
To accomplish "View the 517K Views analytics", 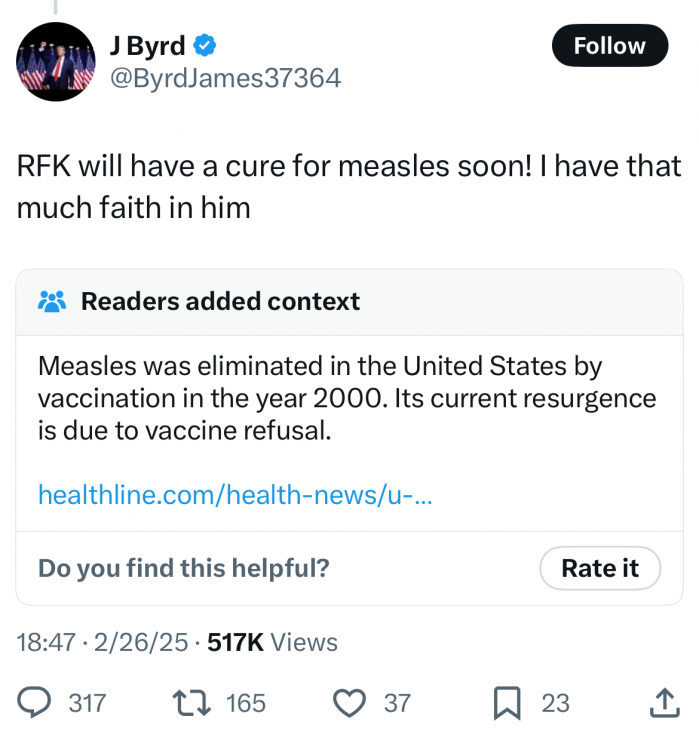I will point(272,643).
